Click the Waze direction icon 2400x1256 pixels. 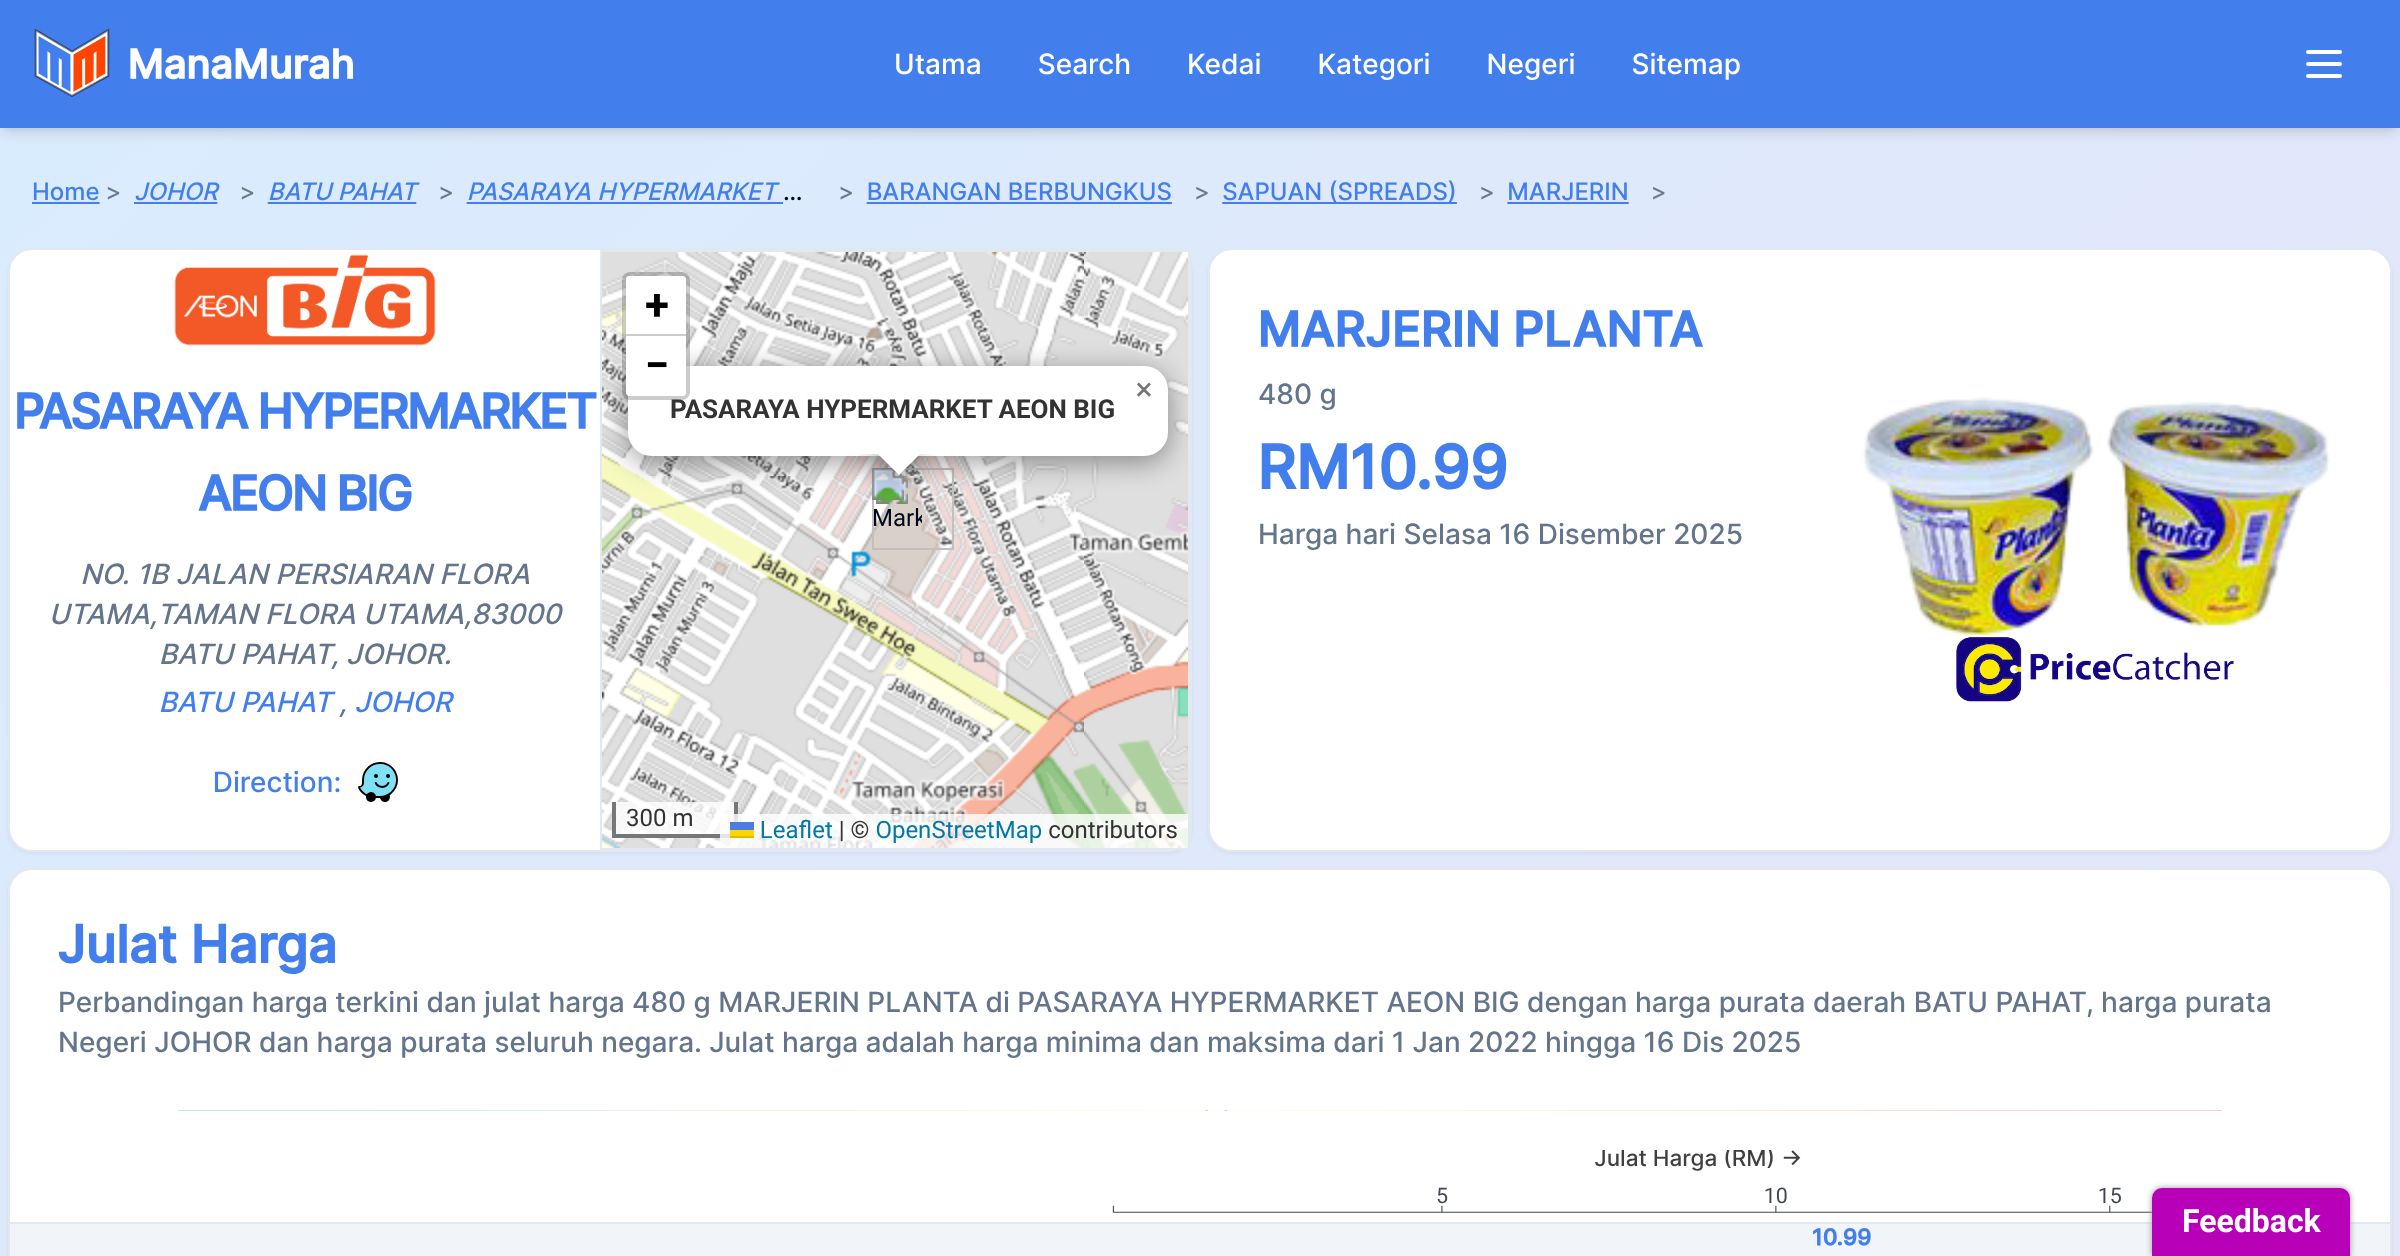378,782
